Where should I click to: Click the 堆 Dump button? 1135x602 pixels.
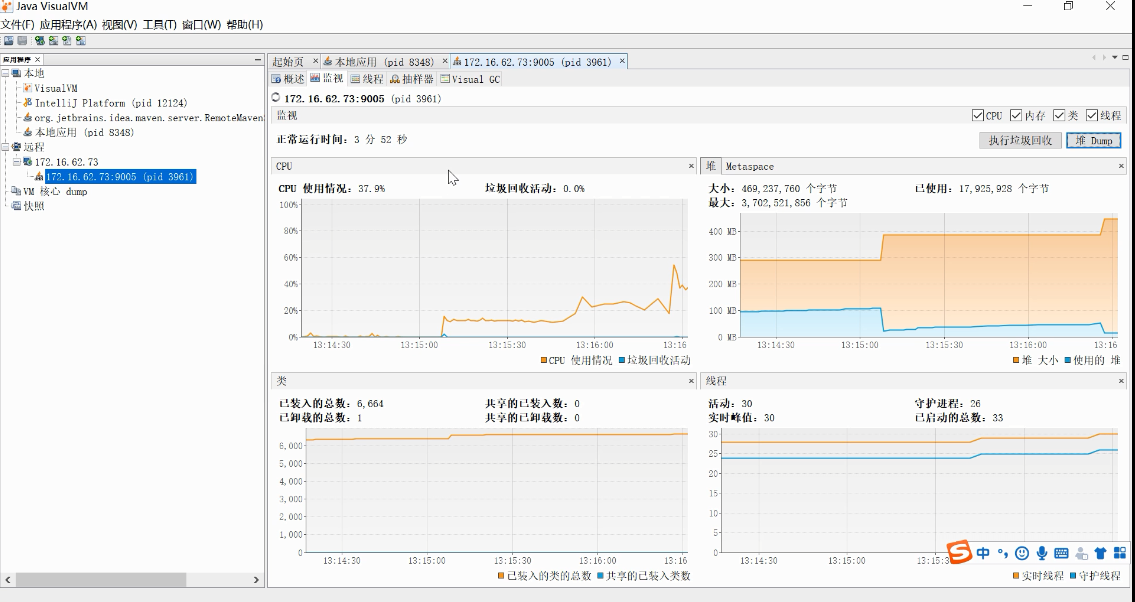click(x=1094, y=140)
